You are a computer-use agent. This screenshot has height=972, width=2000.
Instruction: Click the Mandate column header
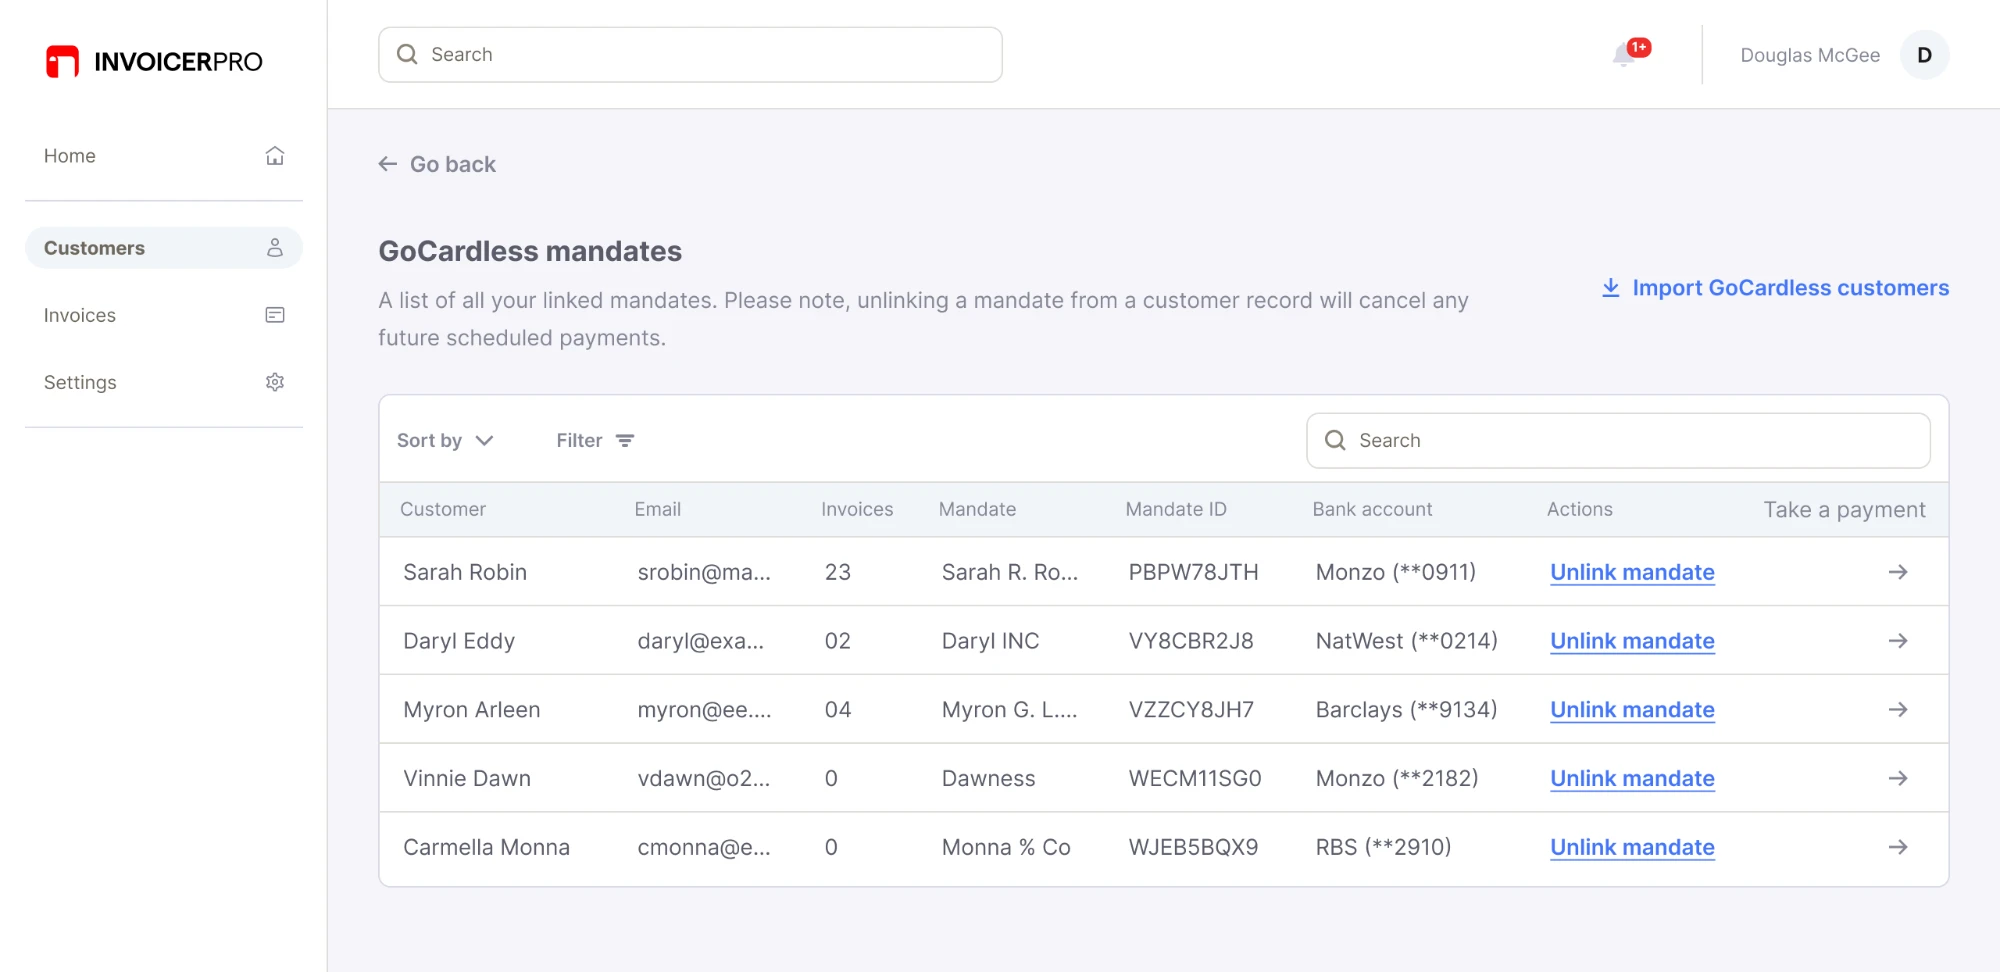977,509
